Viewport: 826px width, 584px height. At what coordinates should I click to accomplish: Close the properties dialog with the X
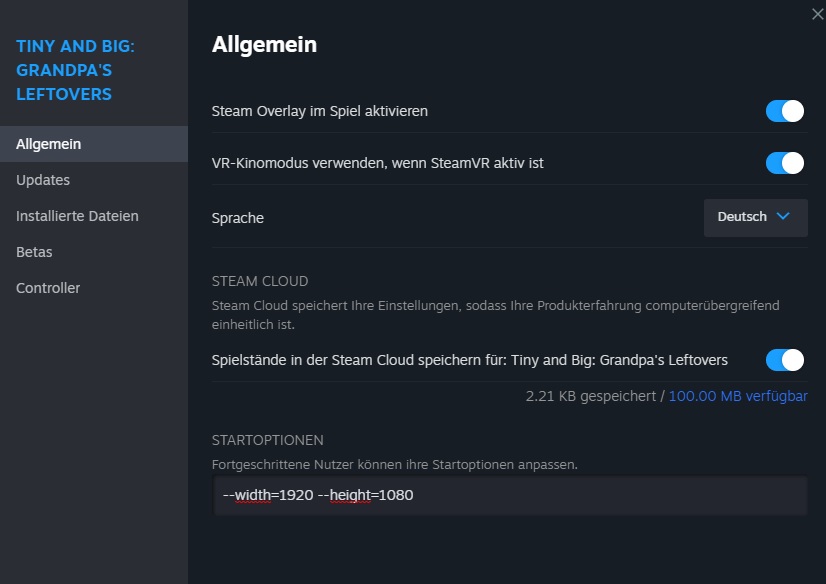pyautogui.click(x=818, y=14)
